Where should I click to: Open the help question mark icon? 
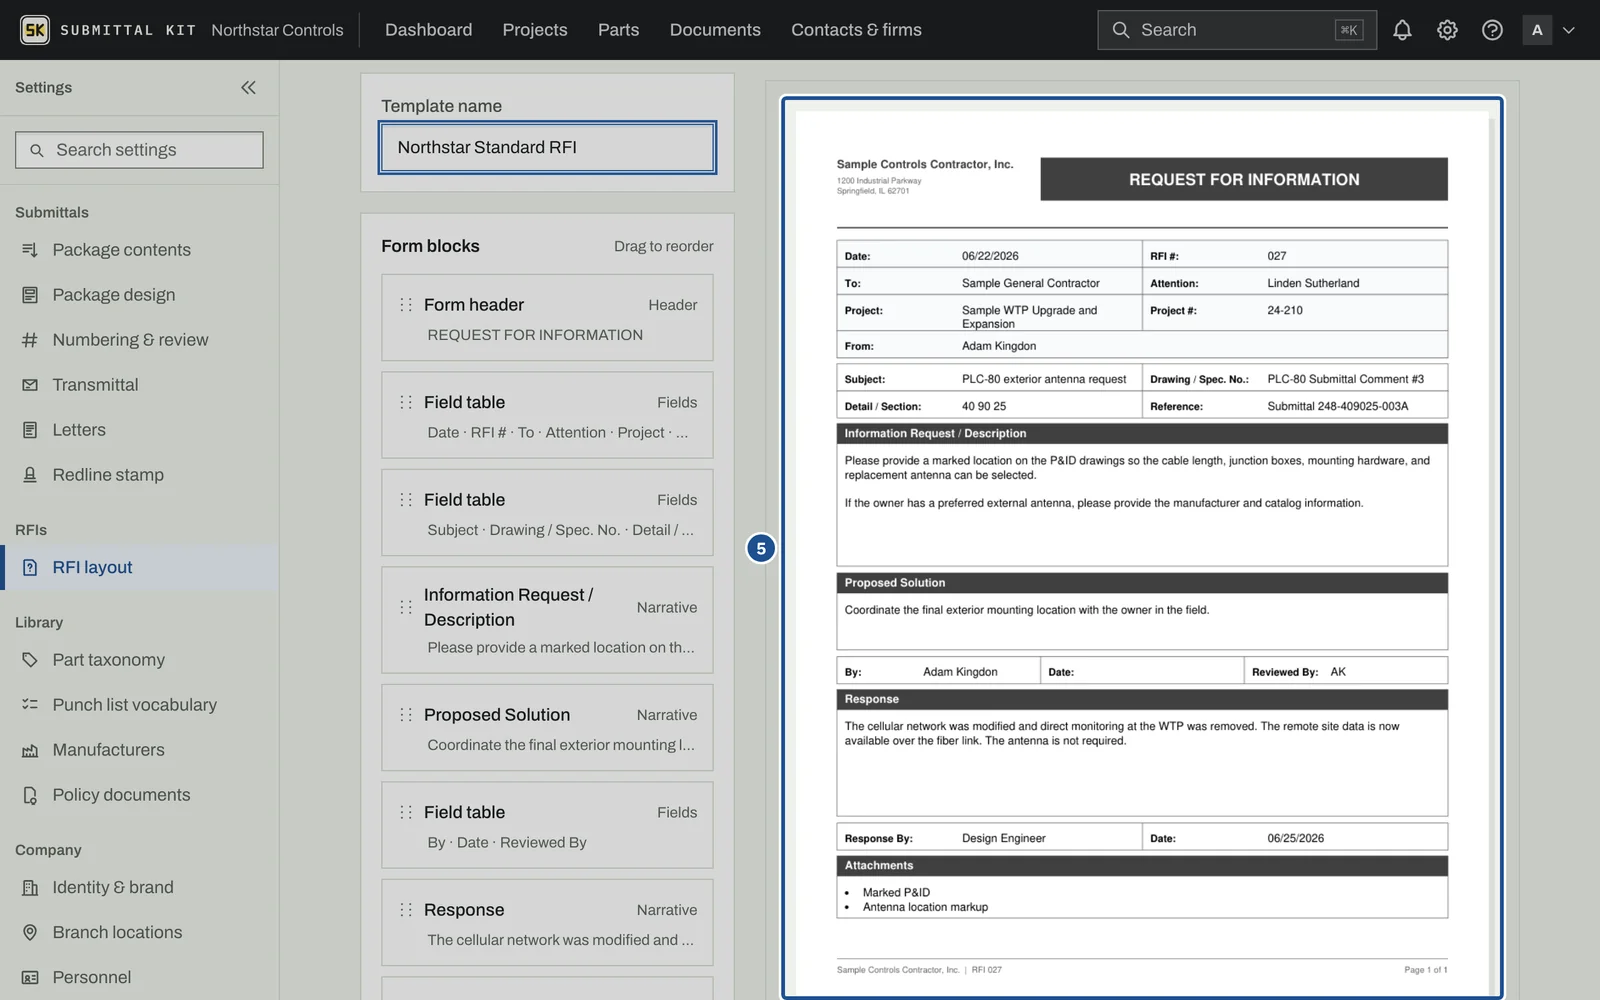tap(1492, 30)
